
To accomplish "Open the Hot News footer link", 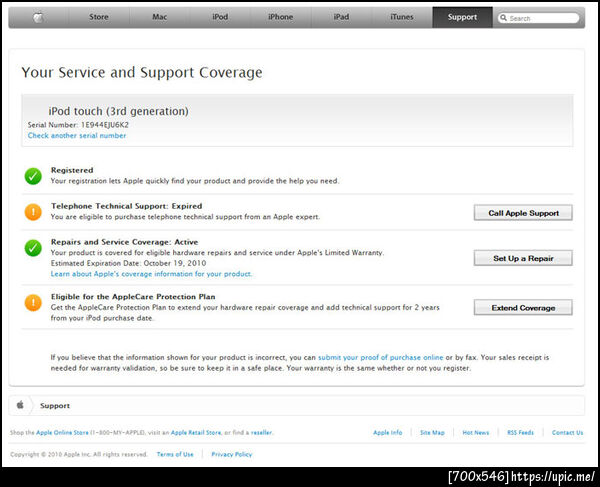I will tap(476, 433).
